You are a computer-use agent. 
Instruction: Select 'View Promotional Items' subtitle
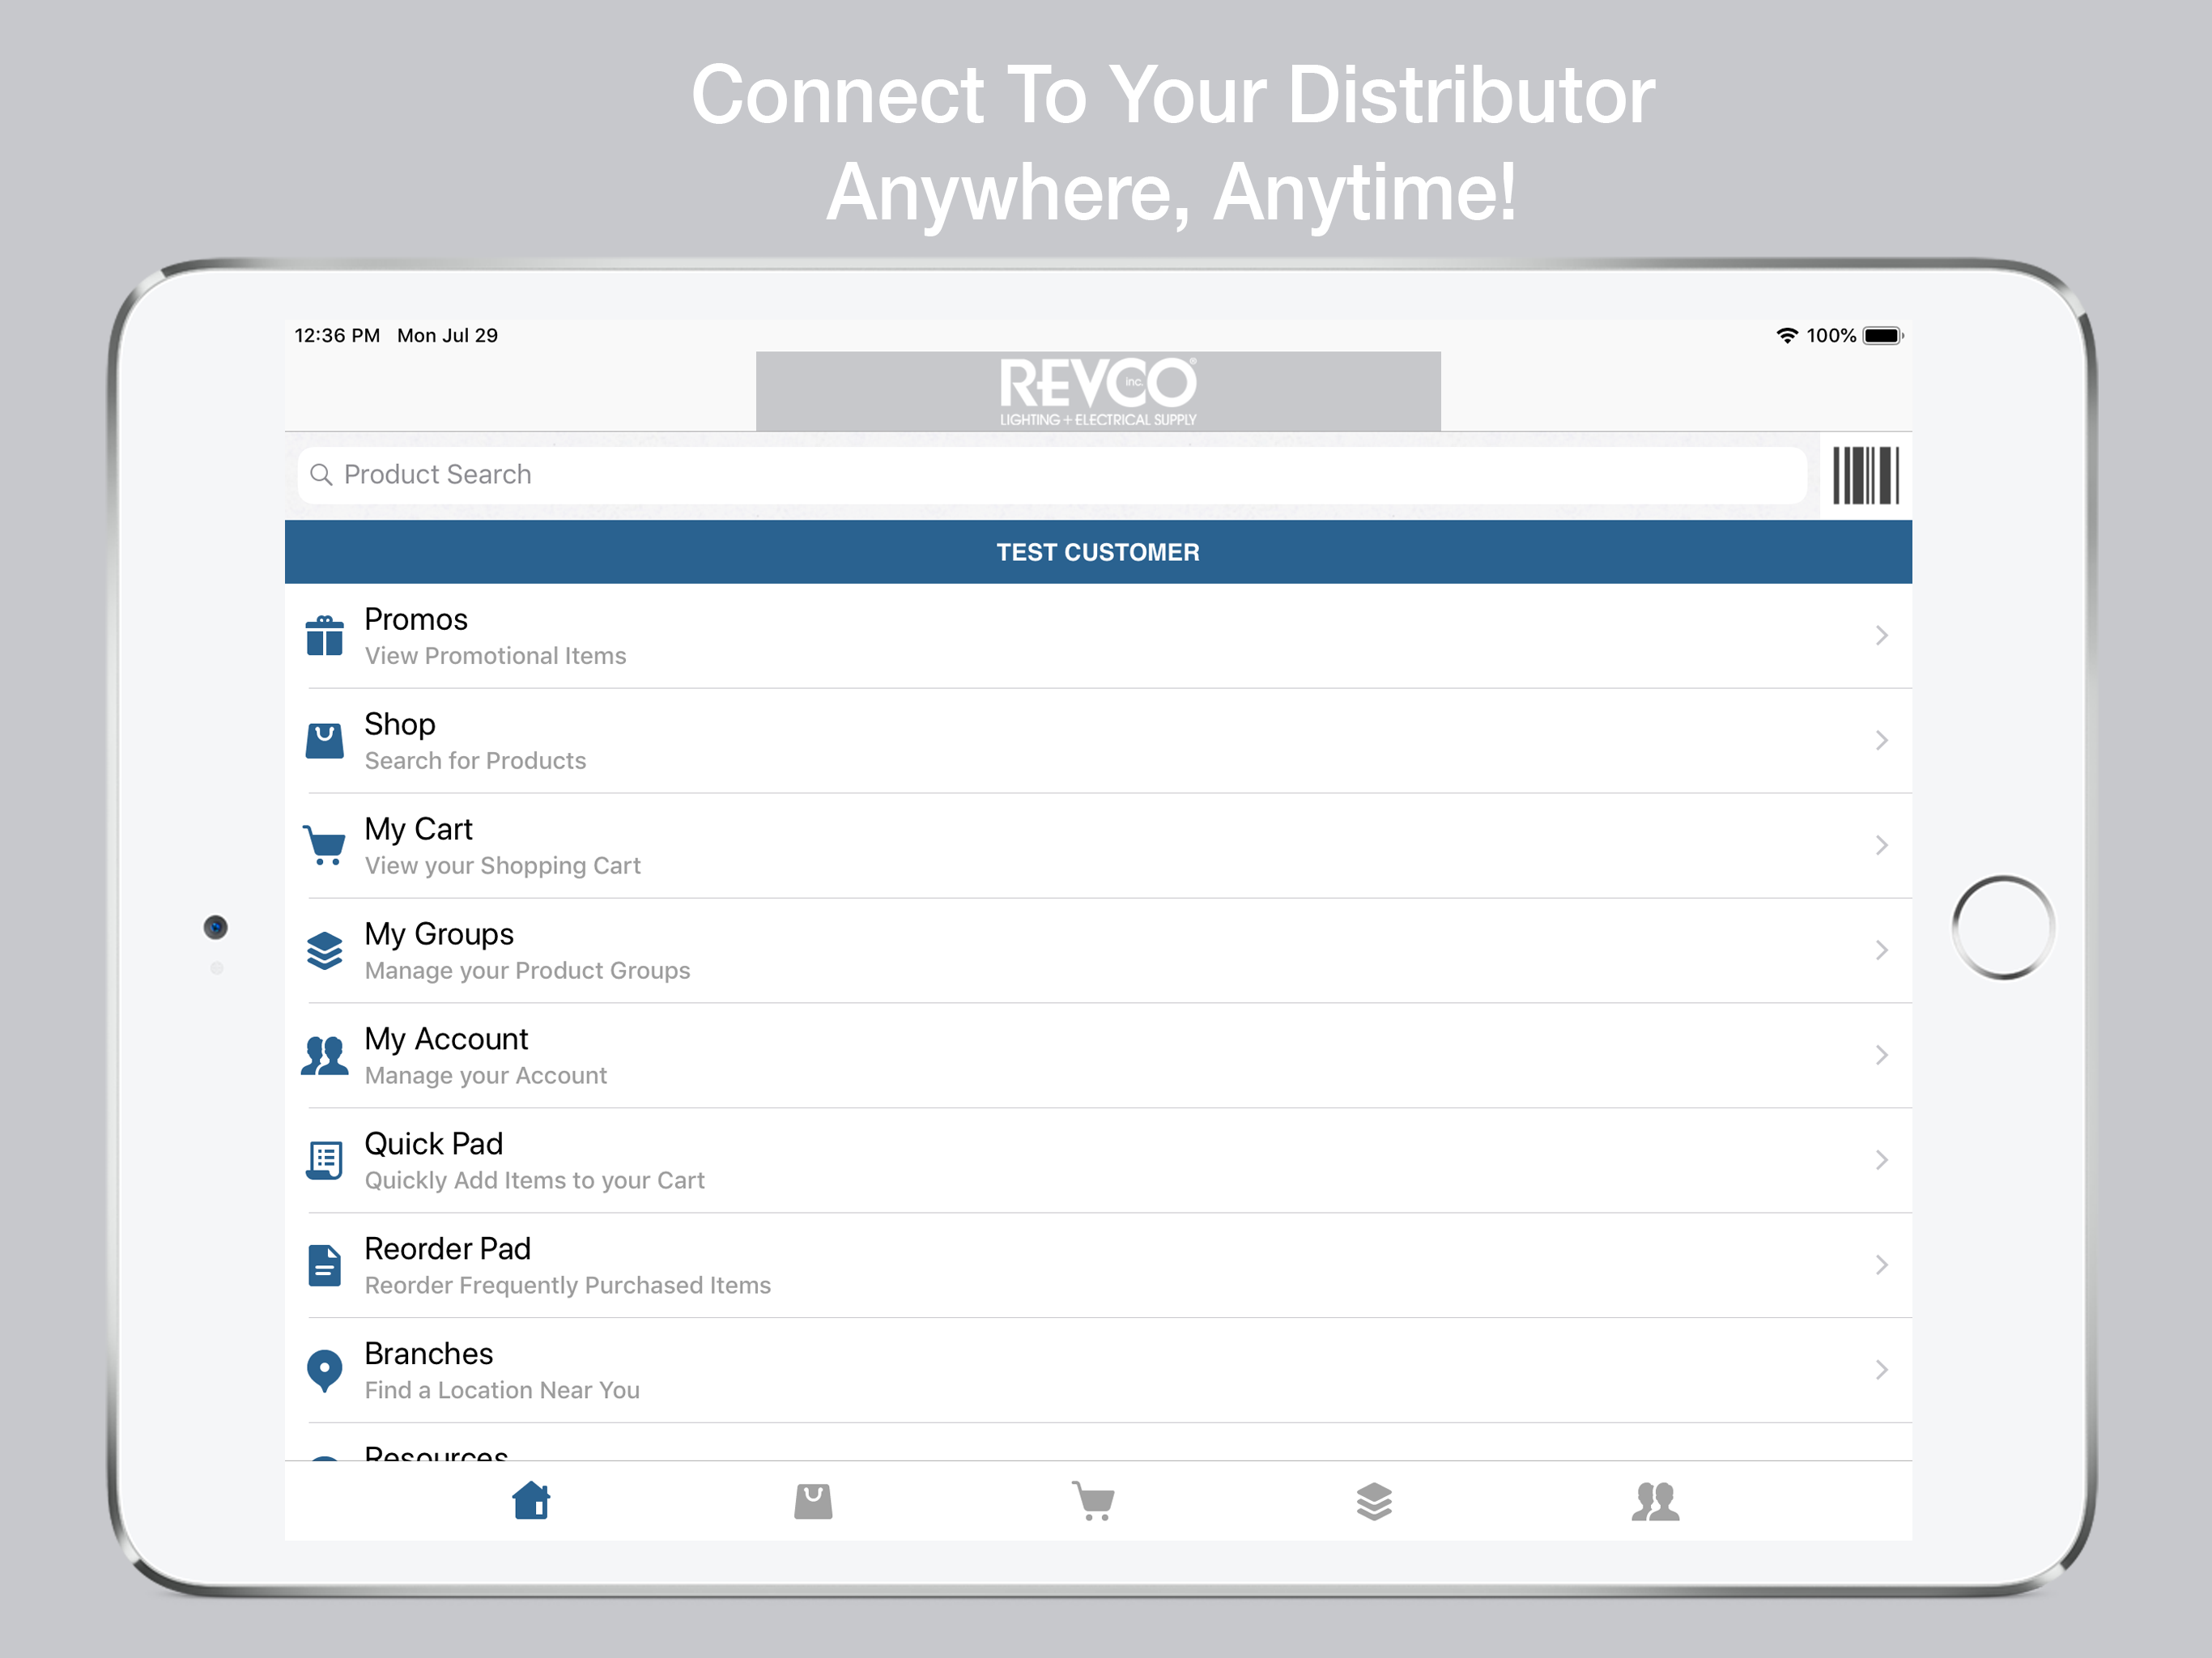point(495,656)
